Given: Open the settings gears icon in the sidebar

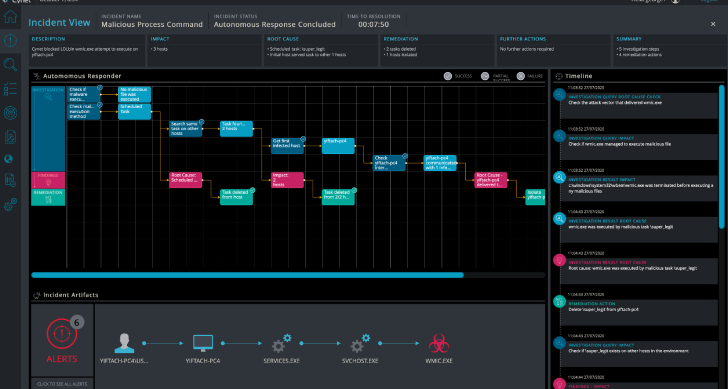Looking at the screenshot, I should tap(10, 204).
